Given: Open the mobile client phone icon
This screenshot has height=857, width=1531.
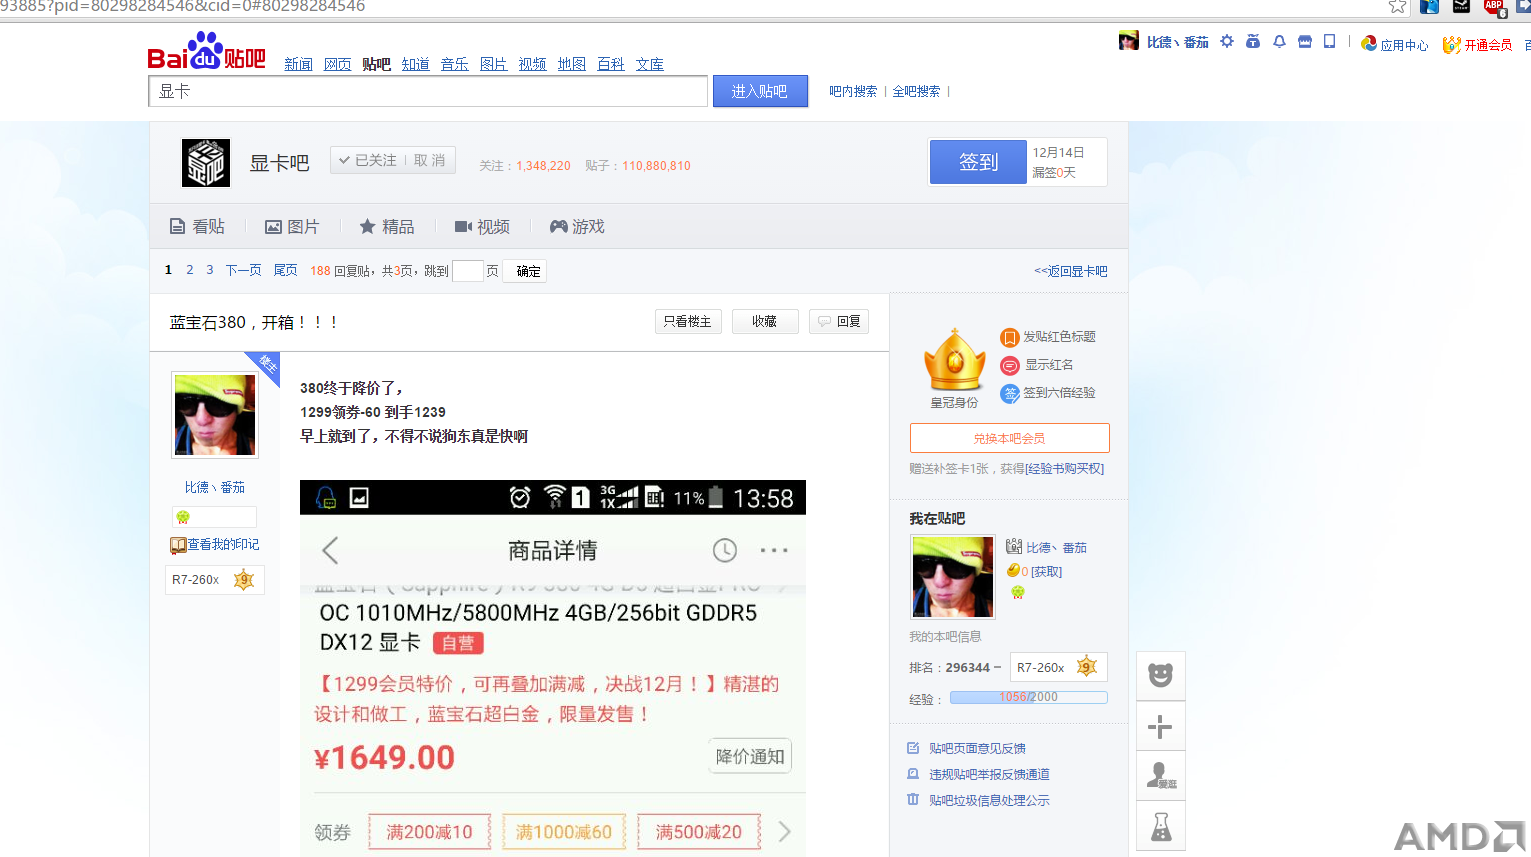Looking at the screenshot, I should pos(1329,42).
